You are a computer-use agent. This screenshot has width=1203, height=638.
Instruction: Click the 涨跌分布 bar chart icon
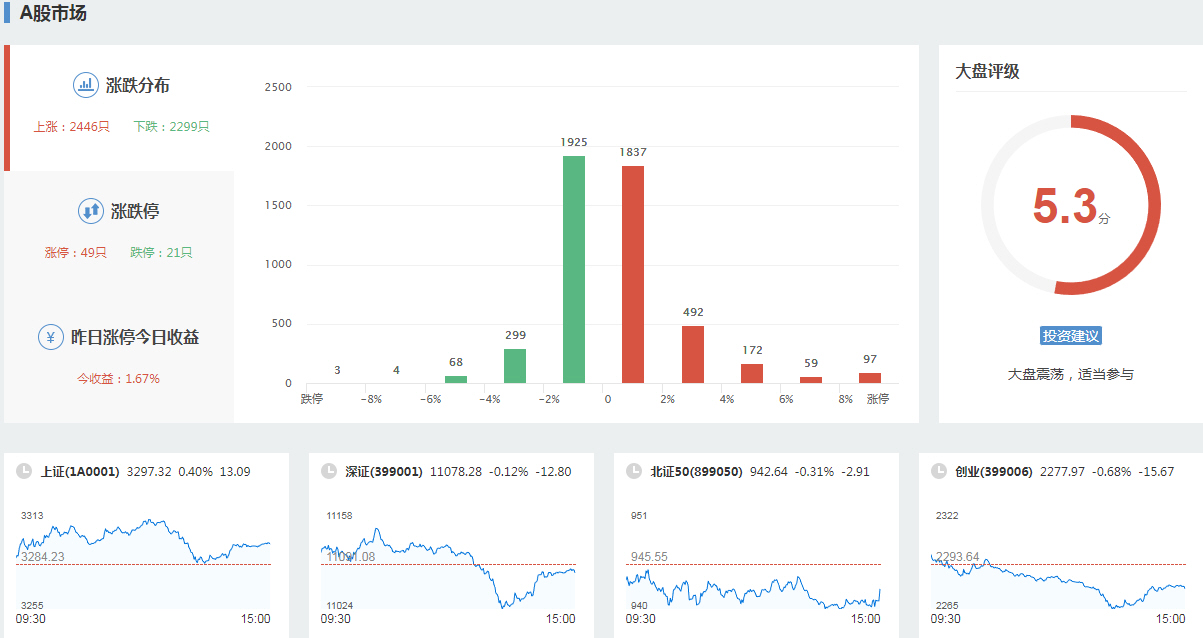click(86, 85)
